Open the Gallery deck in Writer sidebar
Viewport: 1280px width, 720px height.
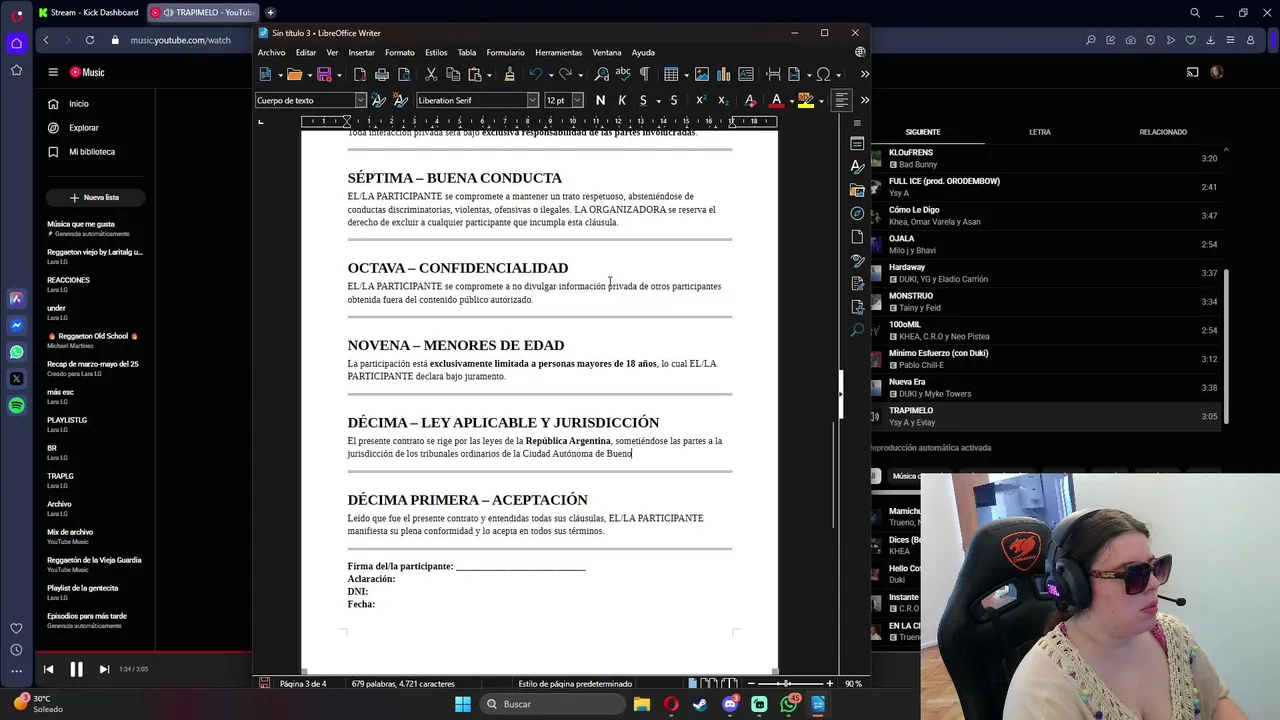click(x=857, y=190)
